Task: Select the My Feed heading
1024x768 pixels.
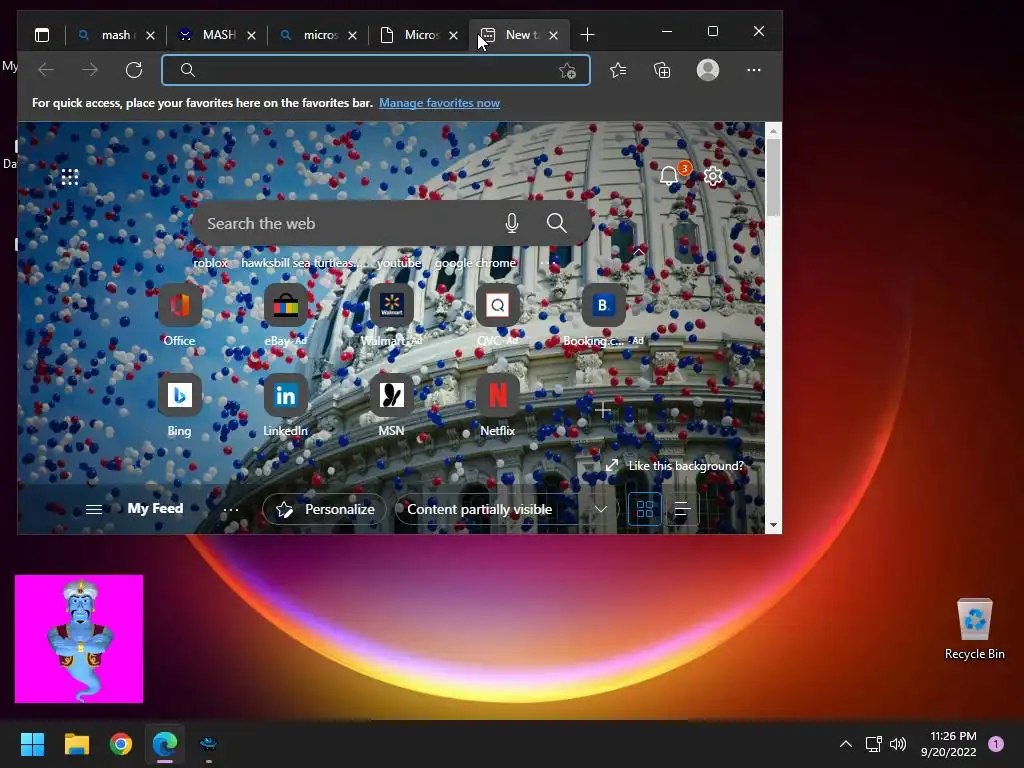Action: (x=155, y=509)
